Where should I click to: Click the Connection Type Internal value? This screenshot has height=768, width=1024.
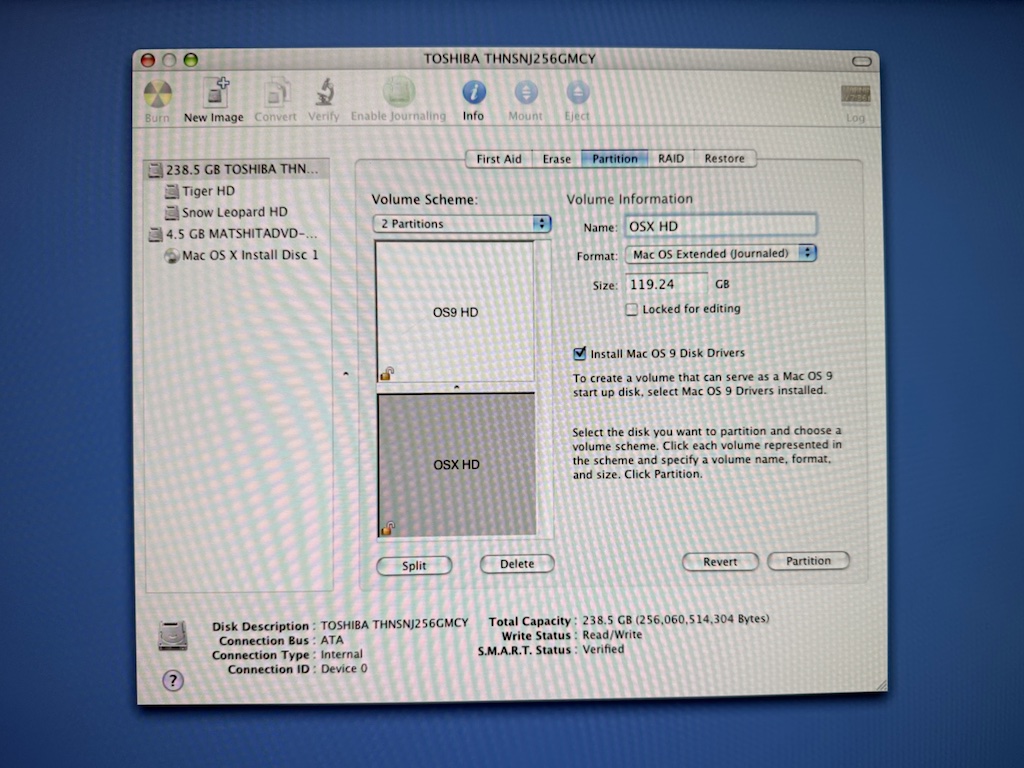point(342,654)
